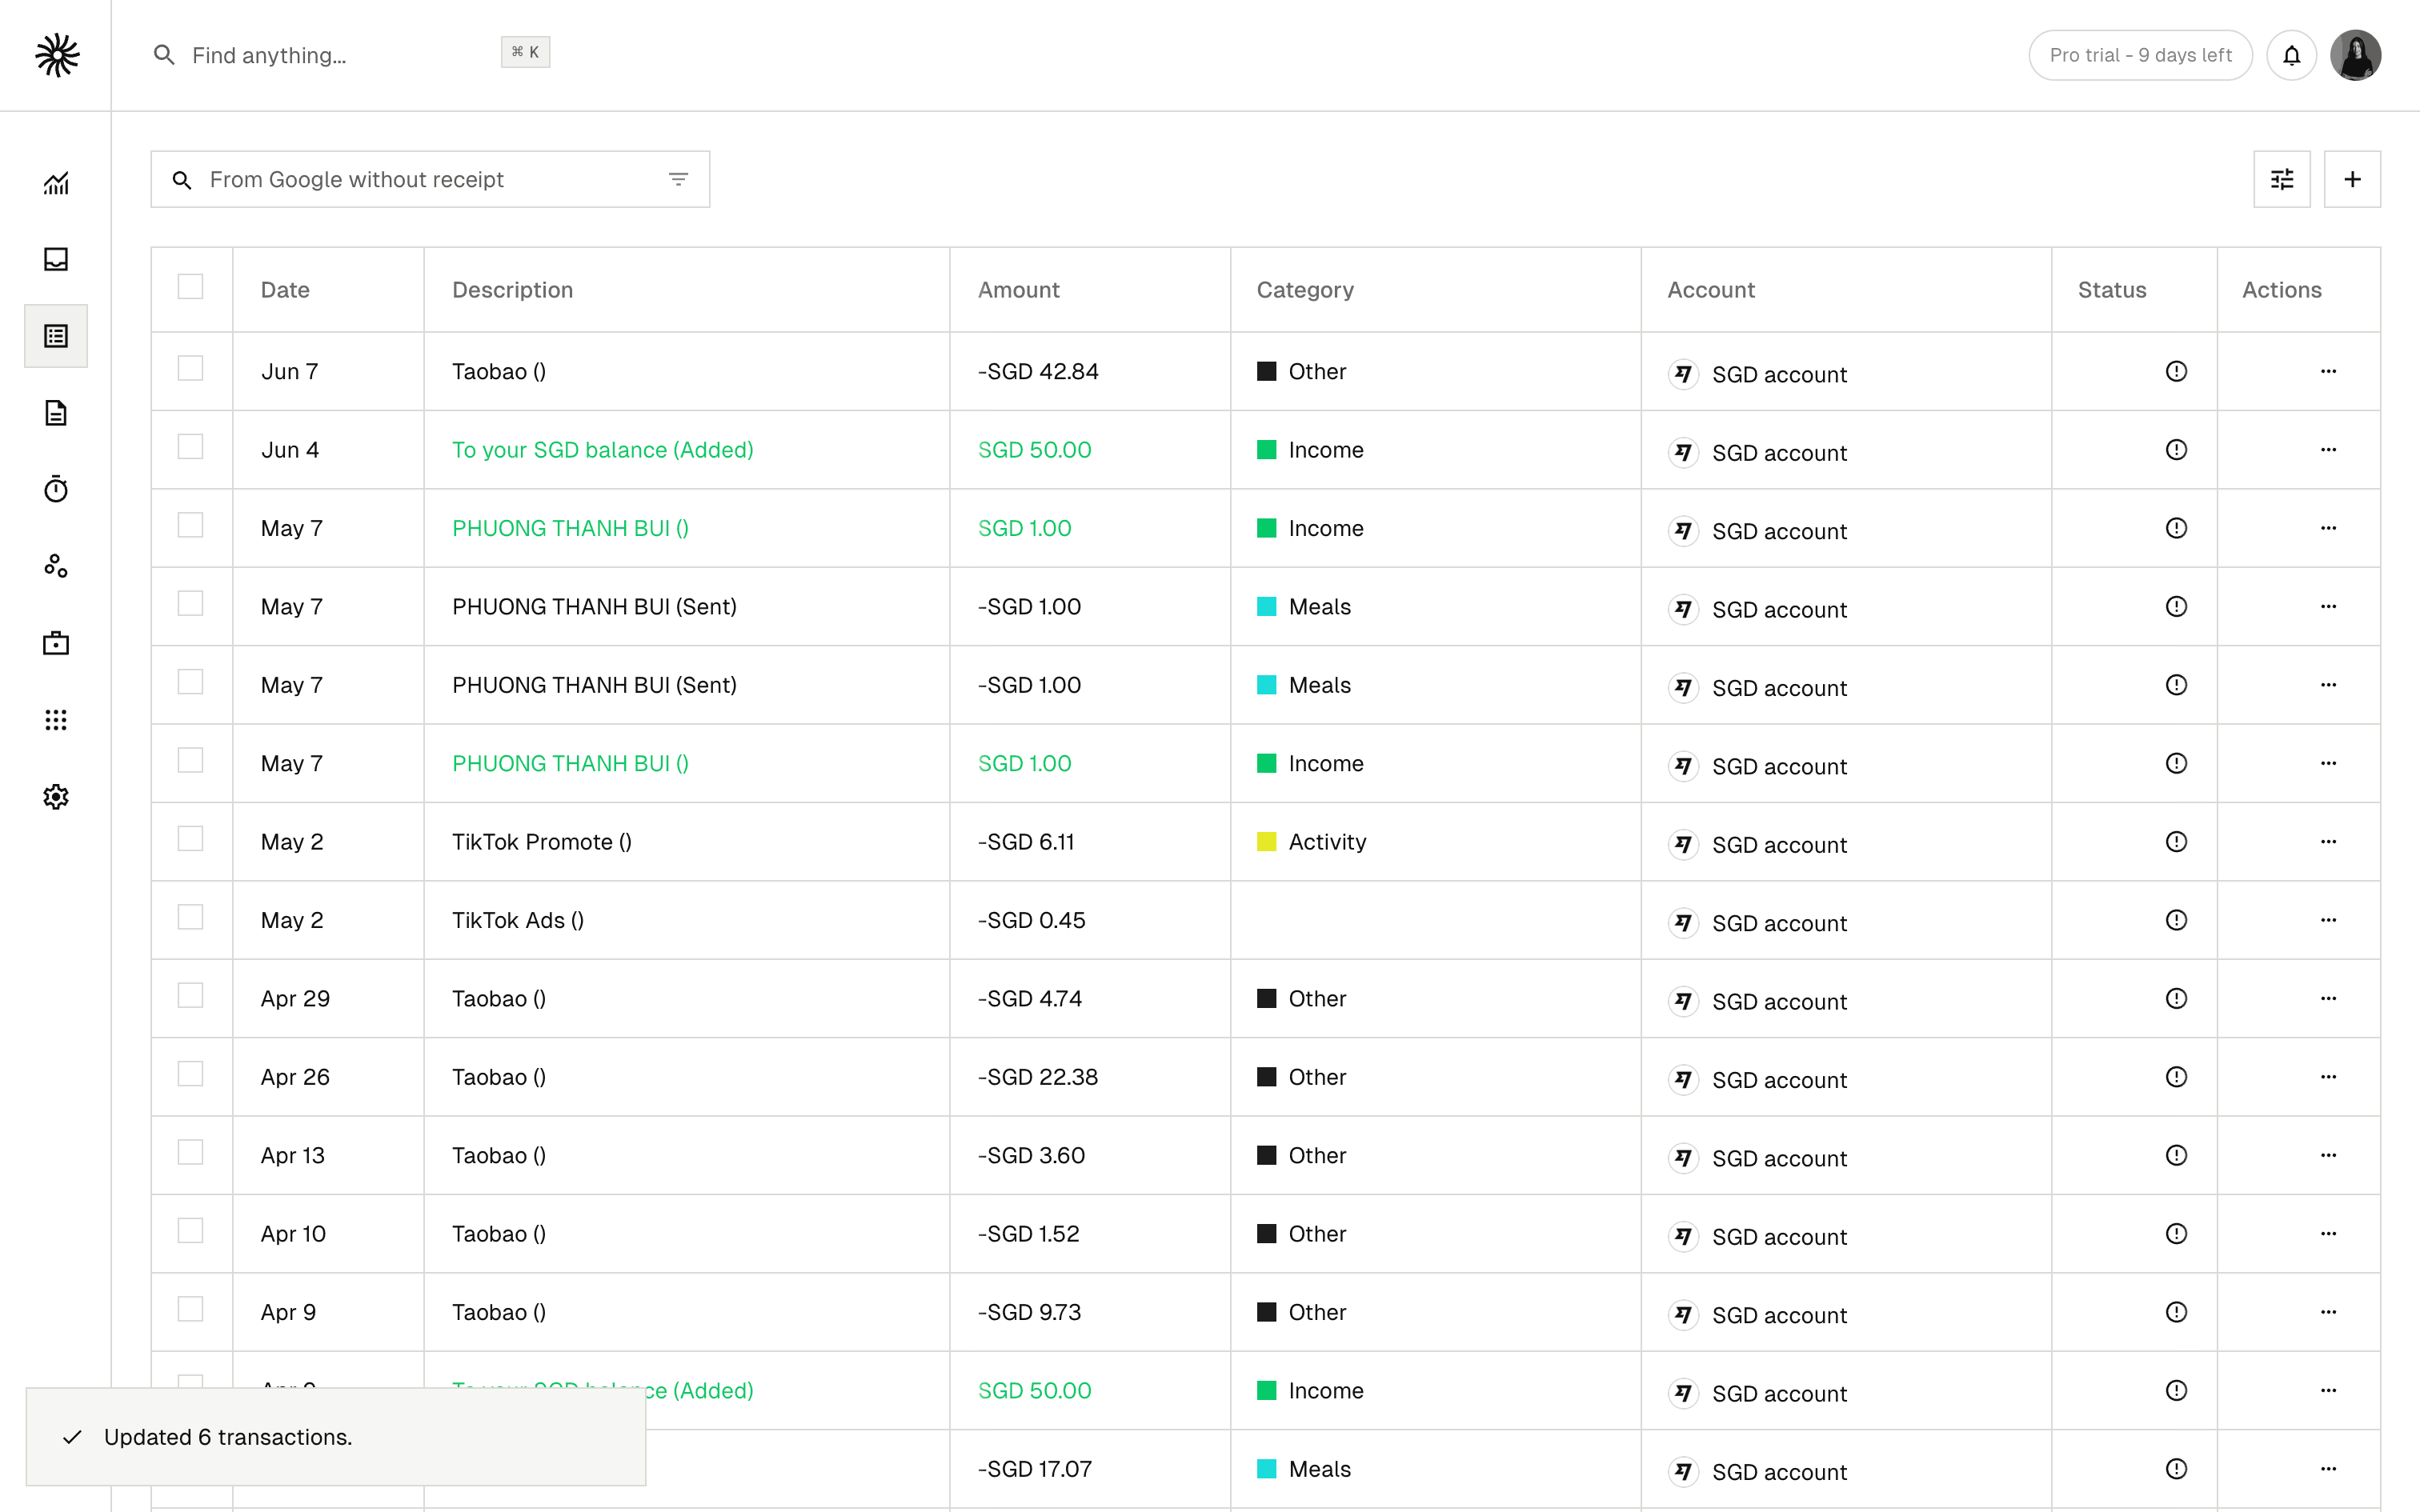Open actions menu for TikTok Ads row

[2328, 920]
